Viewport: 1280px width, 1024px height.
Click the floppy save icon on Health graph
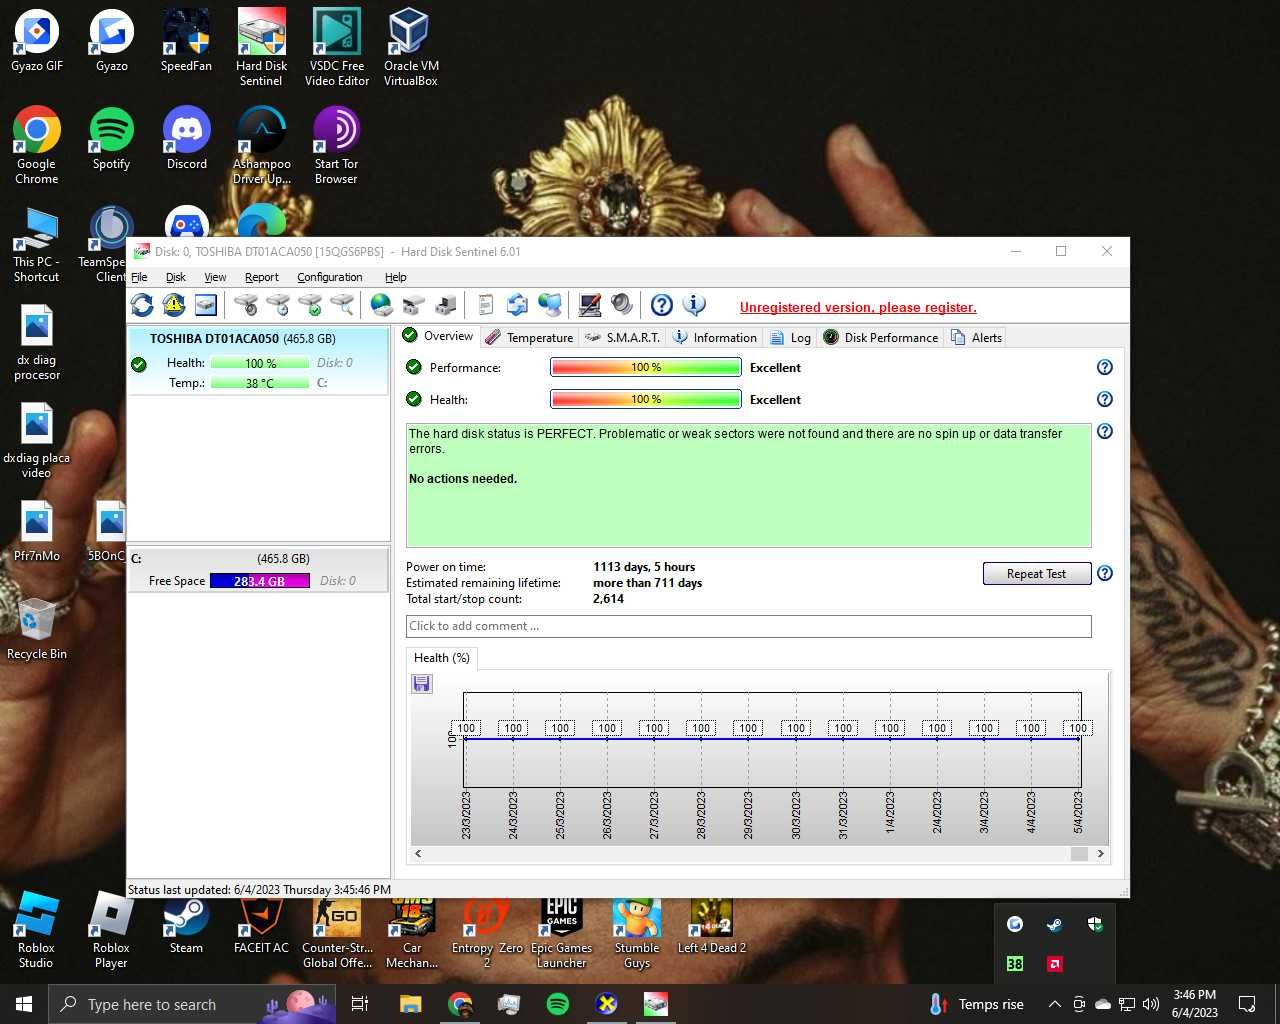(422, 683)
